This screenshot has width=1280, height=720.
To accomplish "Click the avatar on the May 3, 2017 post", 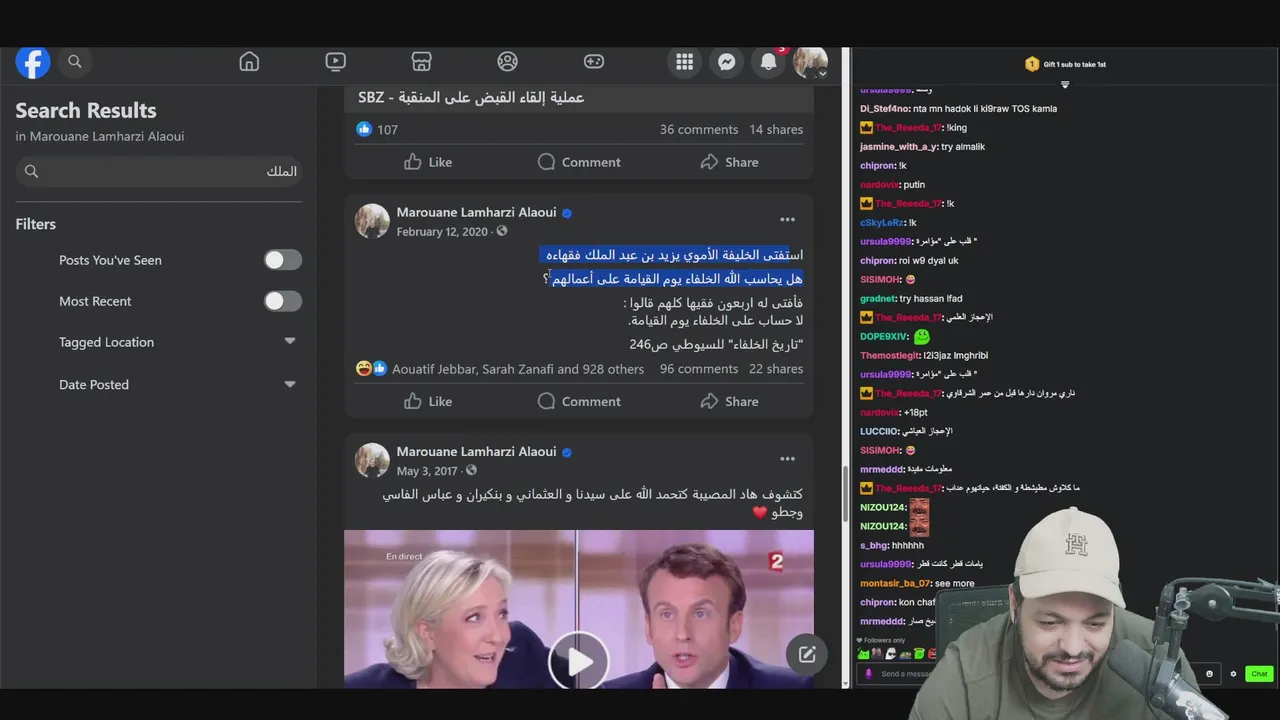I will coord(372,460).
